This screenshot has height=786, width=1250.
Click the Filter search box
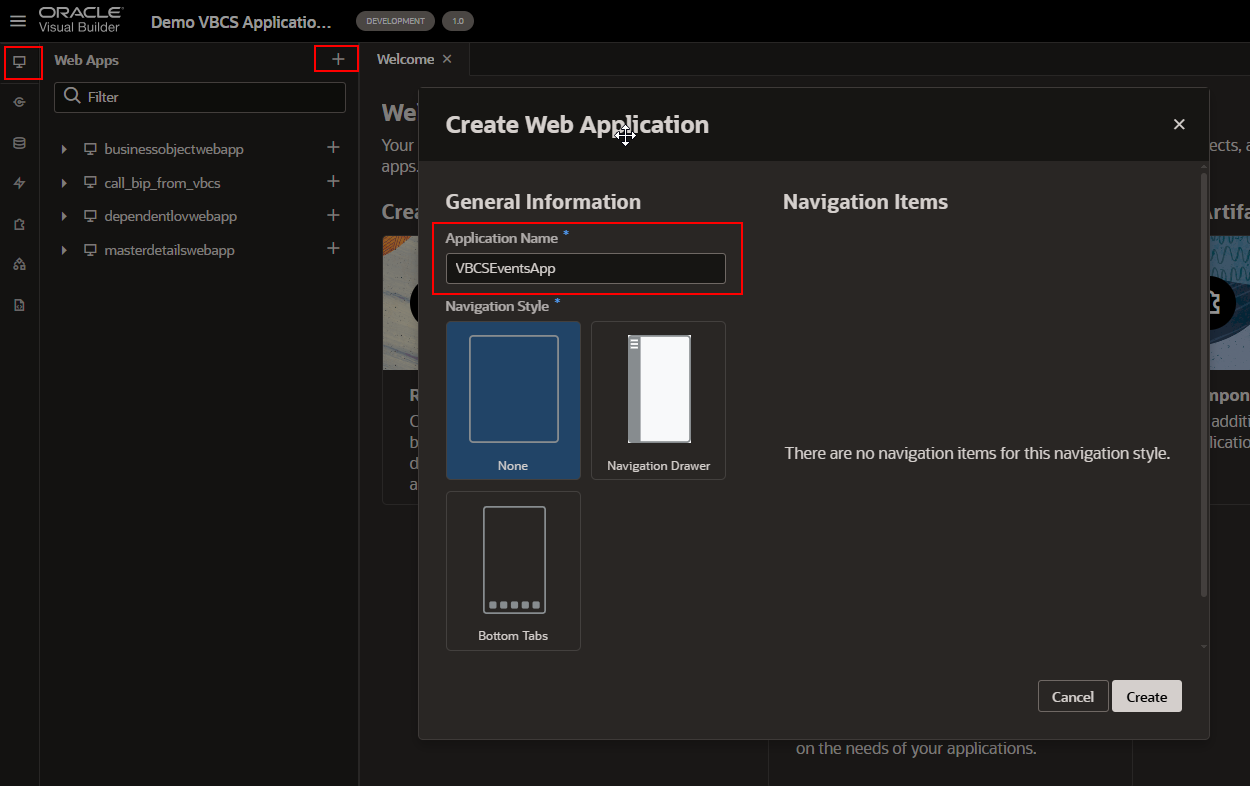click(200, 97)
